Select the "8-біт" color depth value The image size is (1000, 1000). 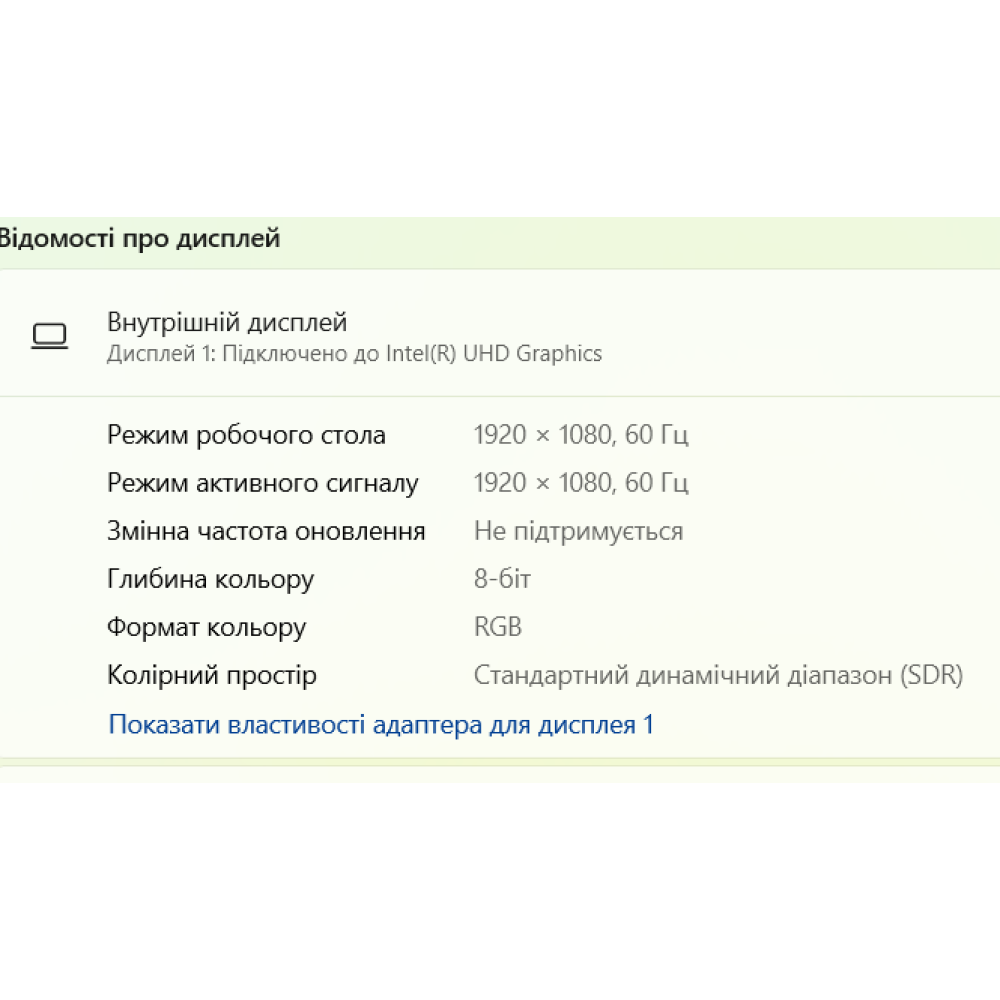tap(502, 579)
